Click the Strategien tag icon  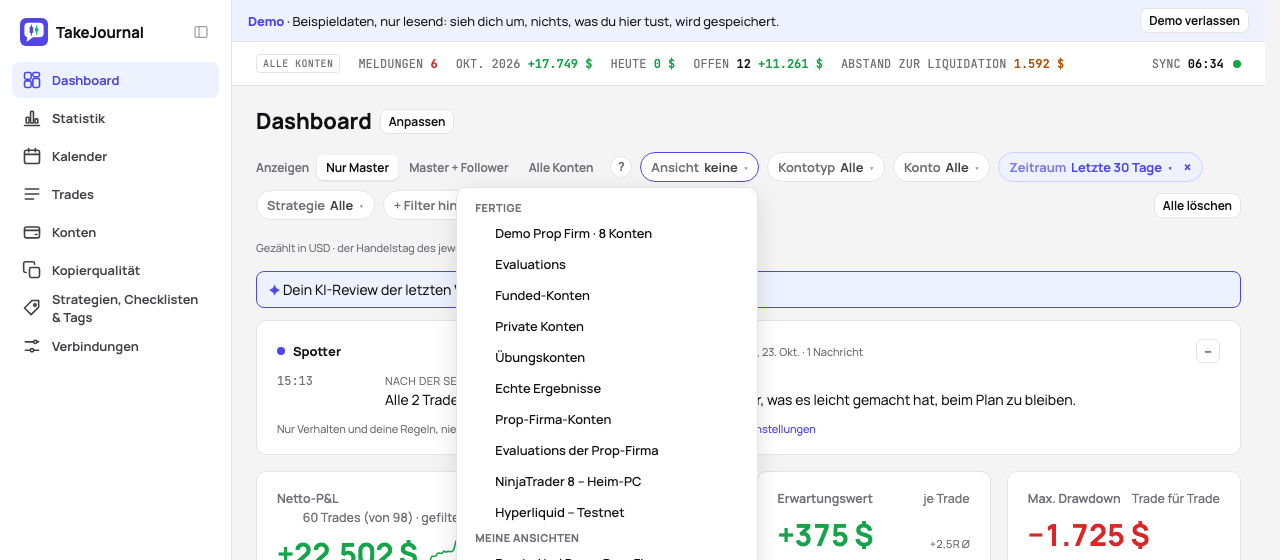[x=32, y=308]
